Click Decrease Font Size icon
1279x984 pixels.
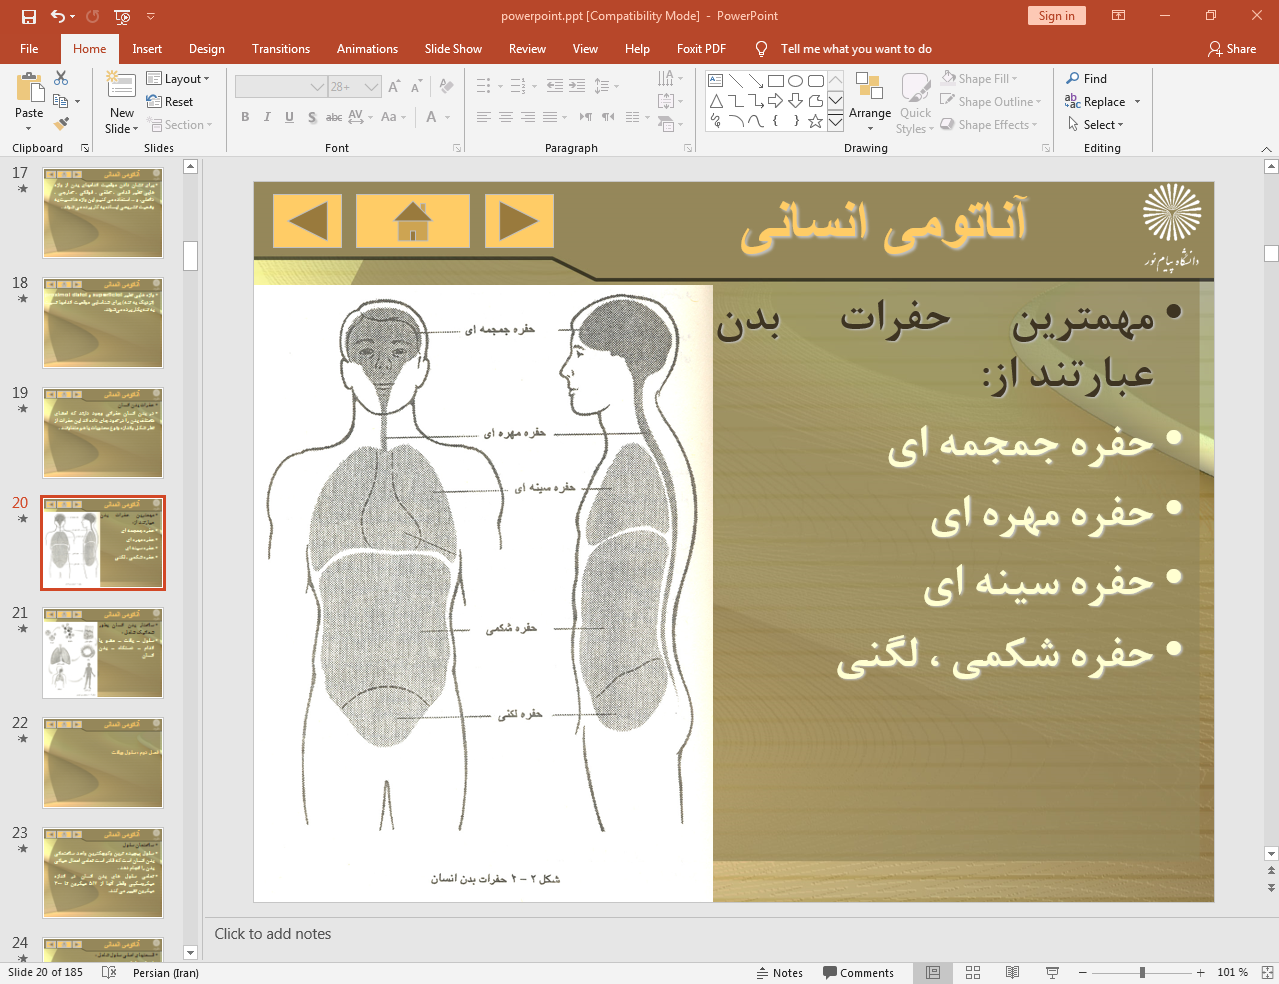pos(416,87)
